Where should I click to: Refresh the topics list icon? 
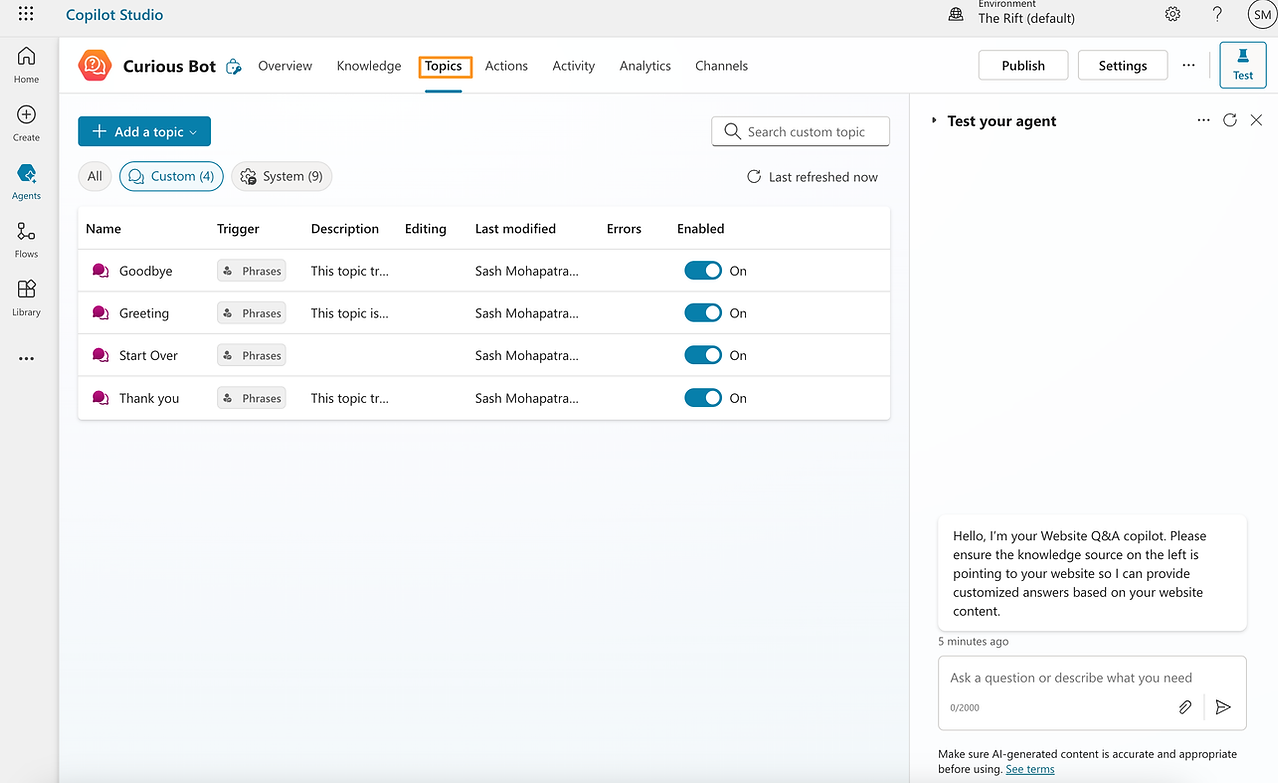(754, 177)
